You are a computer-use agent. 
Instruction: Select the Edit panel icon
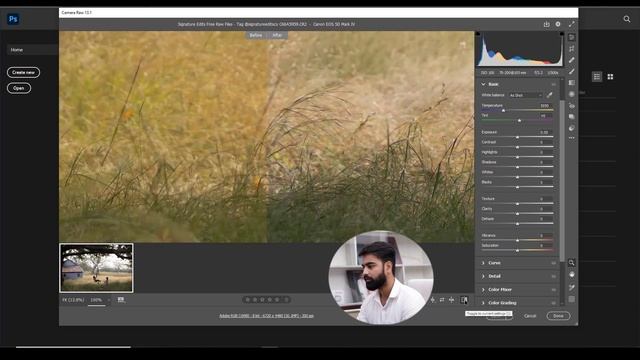[571, 37]
